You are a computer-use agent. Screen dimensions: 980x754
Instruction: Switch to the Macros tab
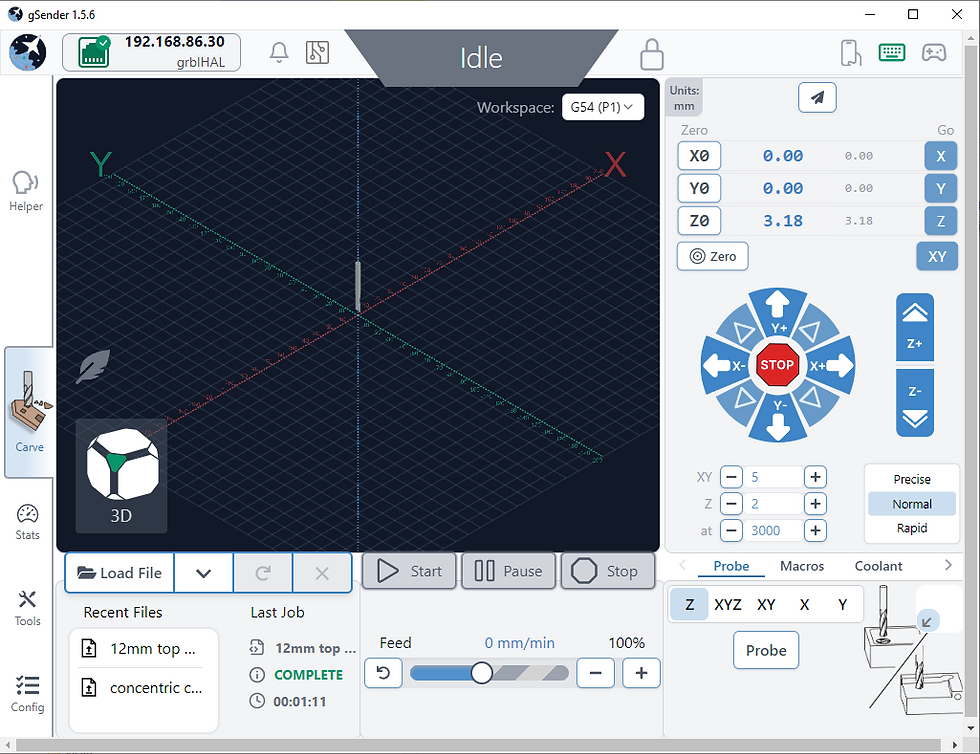click(x=802, y=566)
